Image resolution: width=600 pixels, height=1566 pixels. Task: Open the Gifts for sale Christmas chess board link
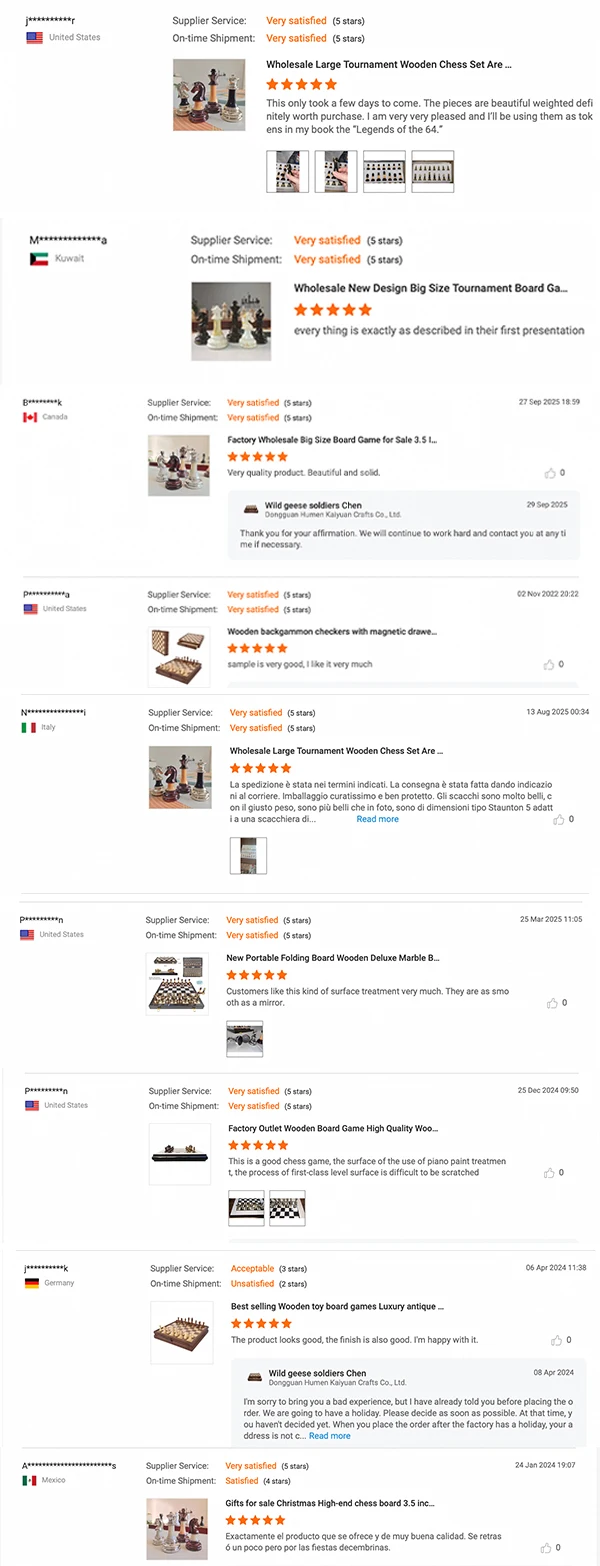(330, 1502)
